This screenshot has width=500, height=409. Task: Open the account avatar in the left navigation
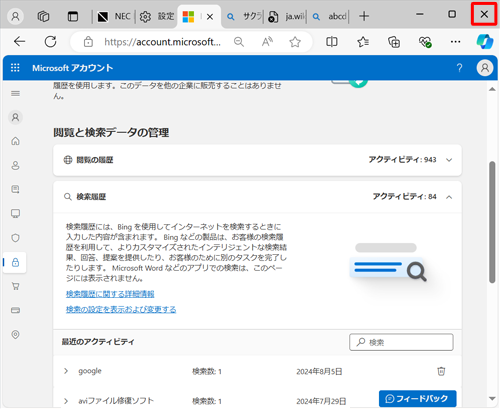coord(15,117)
